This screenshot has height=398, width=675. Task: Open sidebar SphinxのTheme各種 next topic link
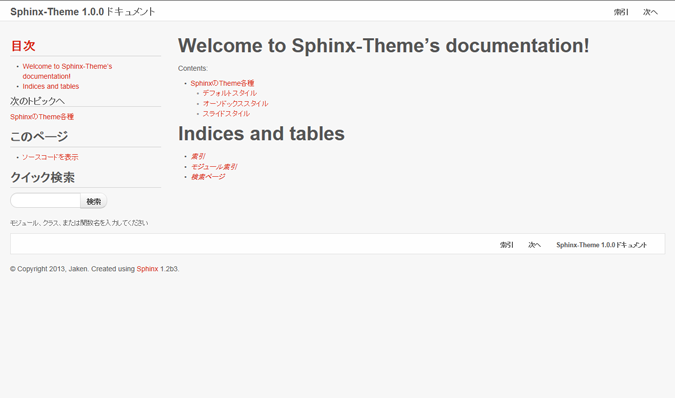(x=42, y=117)
